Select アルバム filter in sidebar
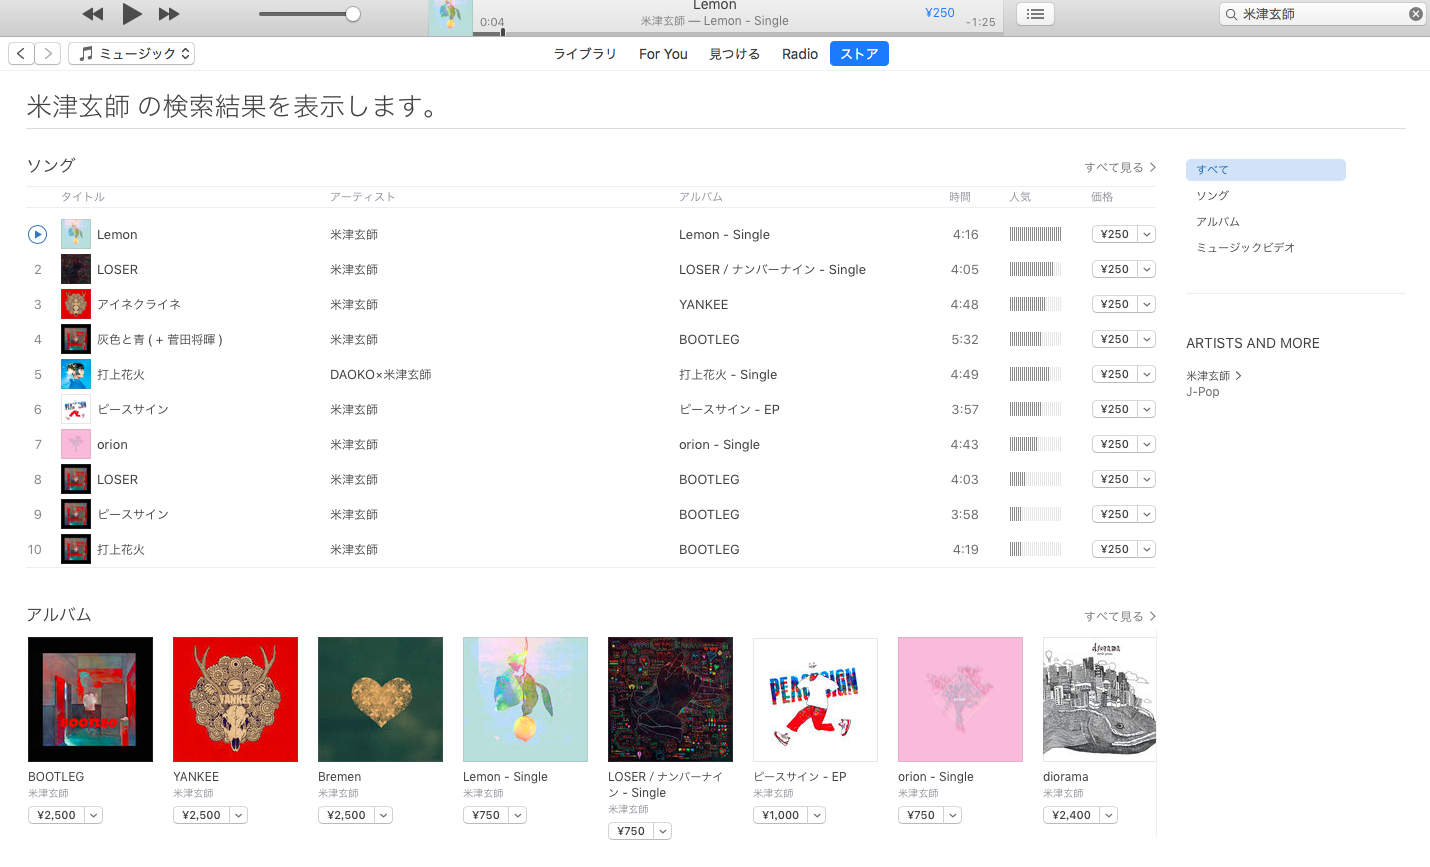Image resolution: width=1430 pixels, height=867 pixels. click(x=1218, y=222)
